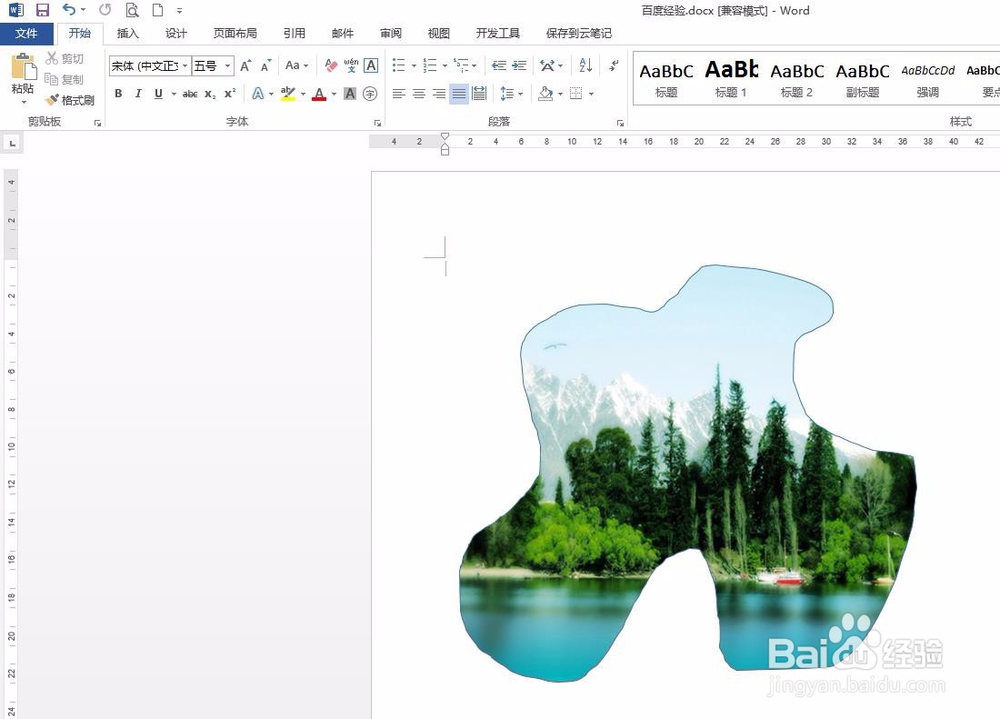Toggle character shading
The width and height of the screenshot is (1000, 719).
click(x=349, y=94)
